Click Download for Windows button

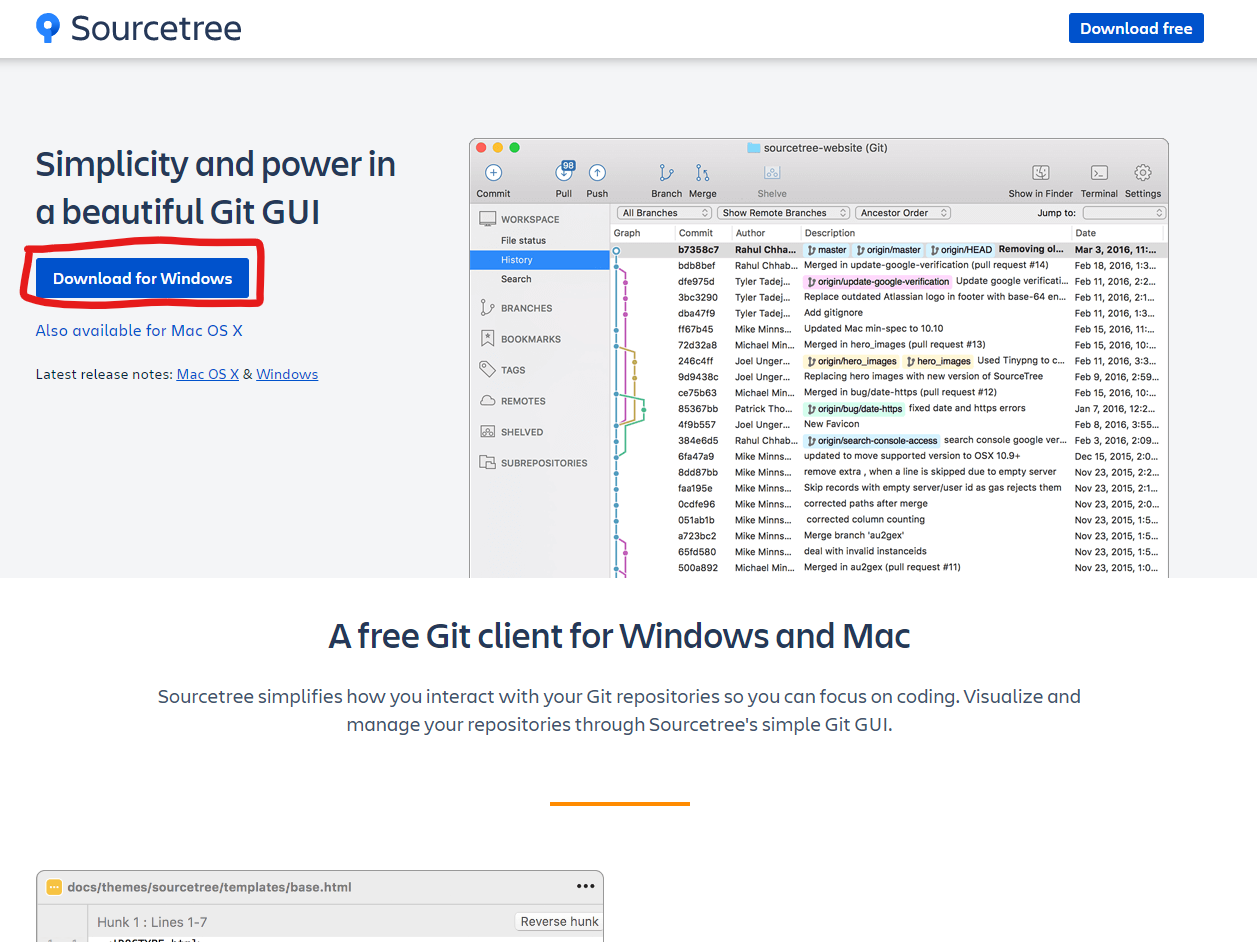(x=142, y=278)
